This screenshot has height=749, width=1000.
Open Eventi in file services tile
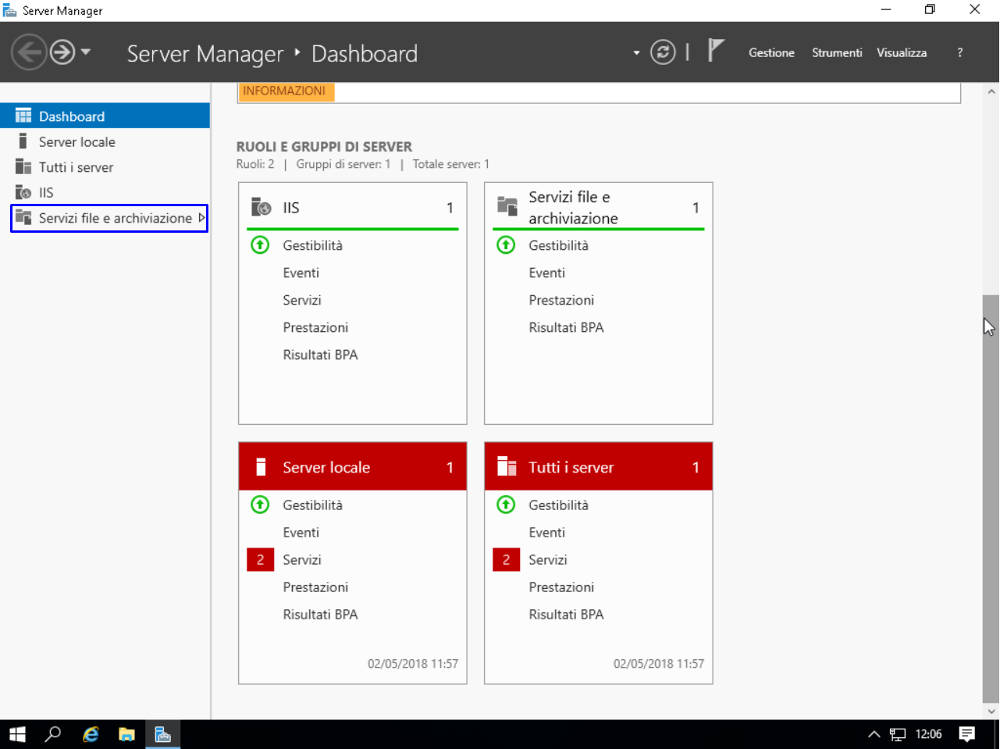(547, 272)
